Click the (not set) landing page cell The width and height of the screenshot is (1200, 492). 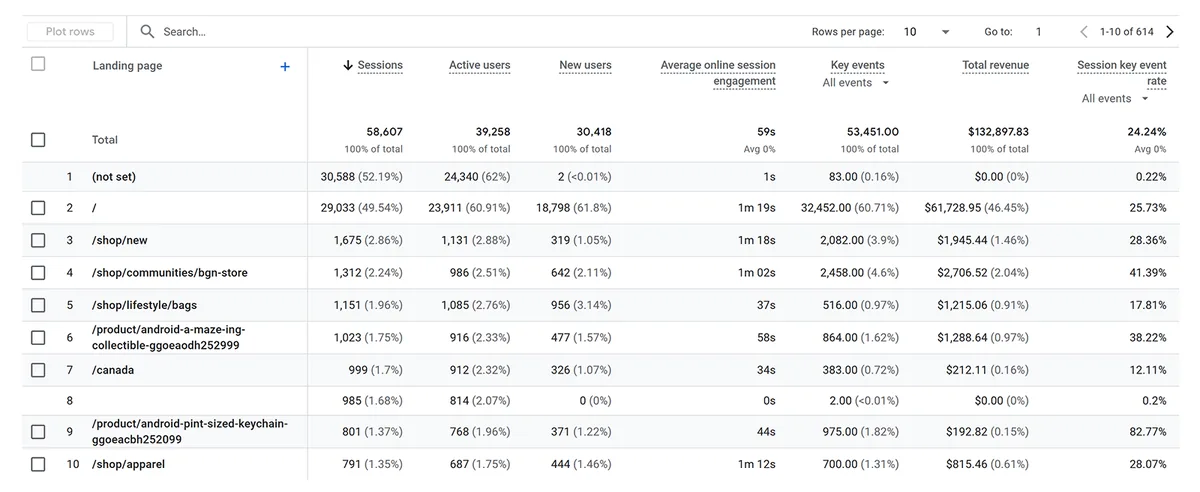(114, 177)
